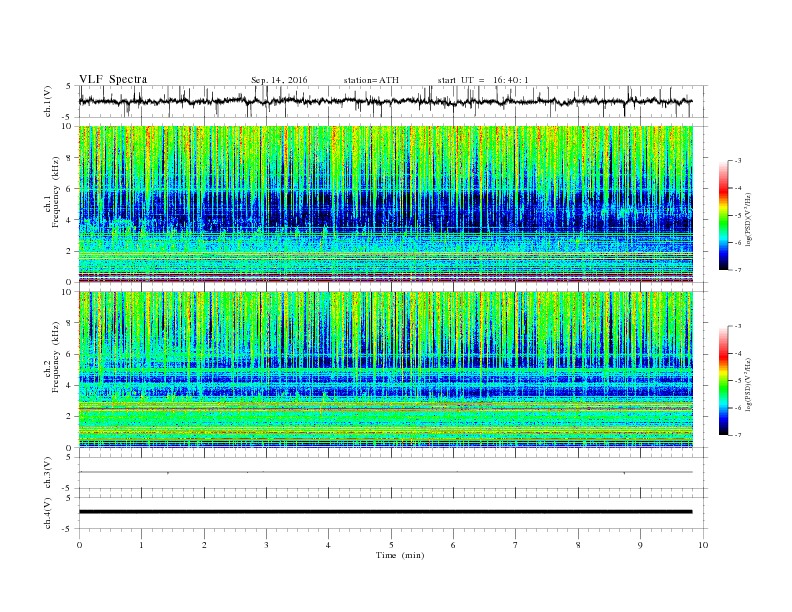792x612 pixels.
Task: Click the "-3" tick on ch.1 color bar
Action: pyautogui.click(x=738, y=161)
